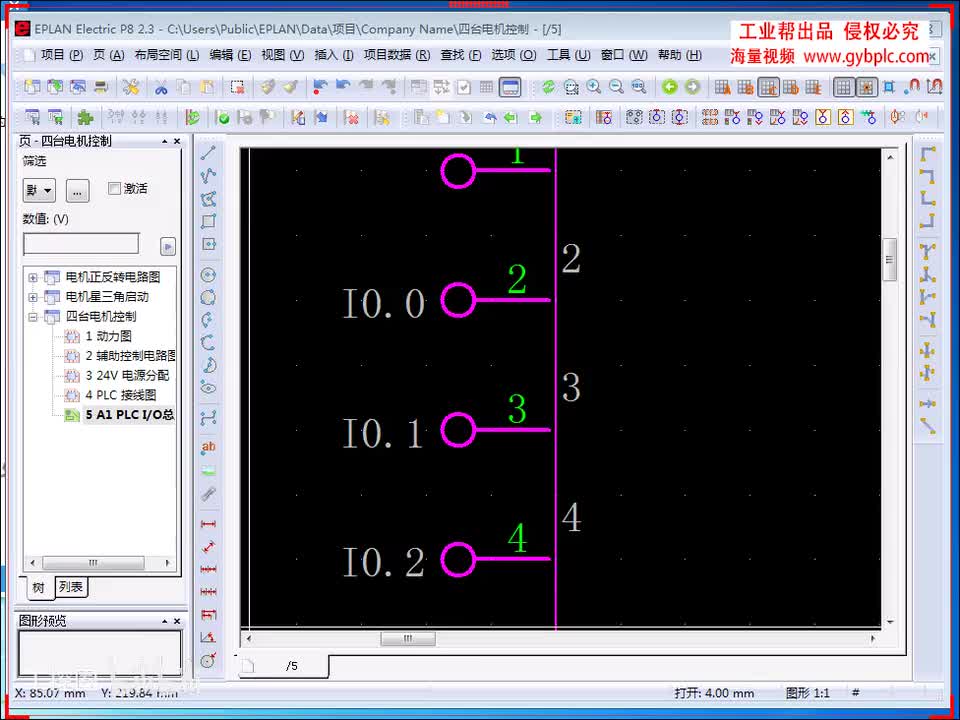
Task: Select the Polygon drawing tool
Action: pyautogui.click(x=208, y=199)
